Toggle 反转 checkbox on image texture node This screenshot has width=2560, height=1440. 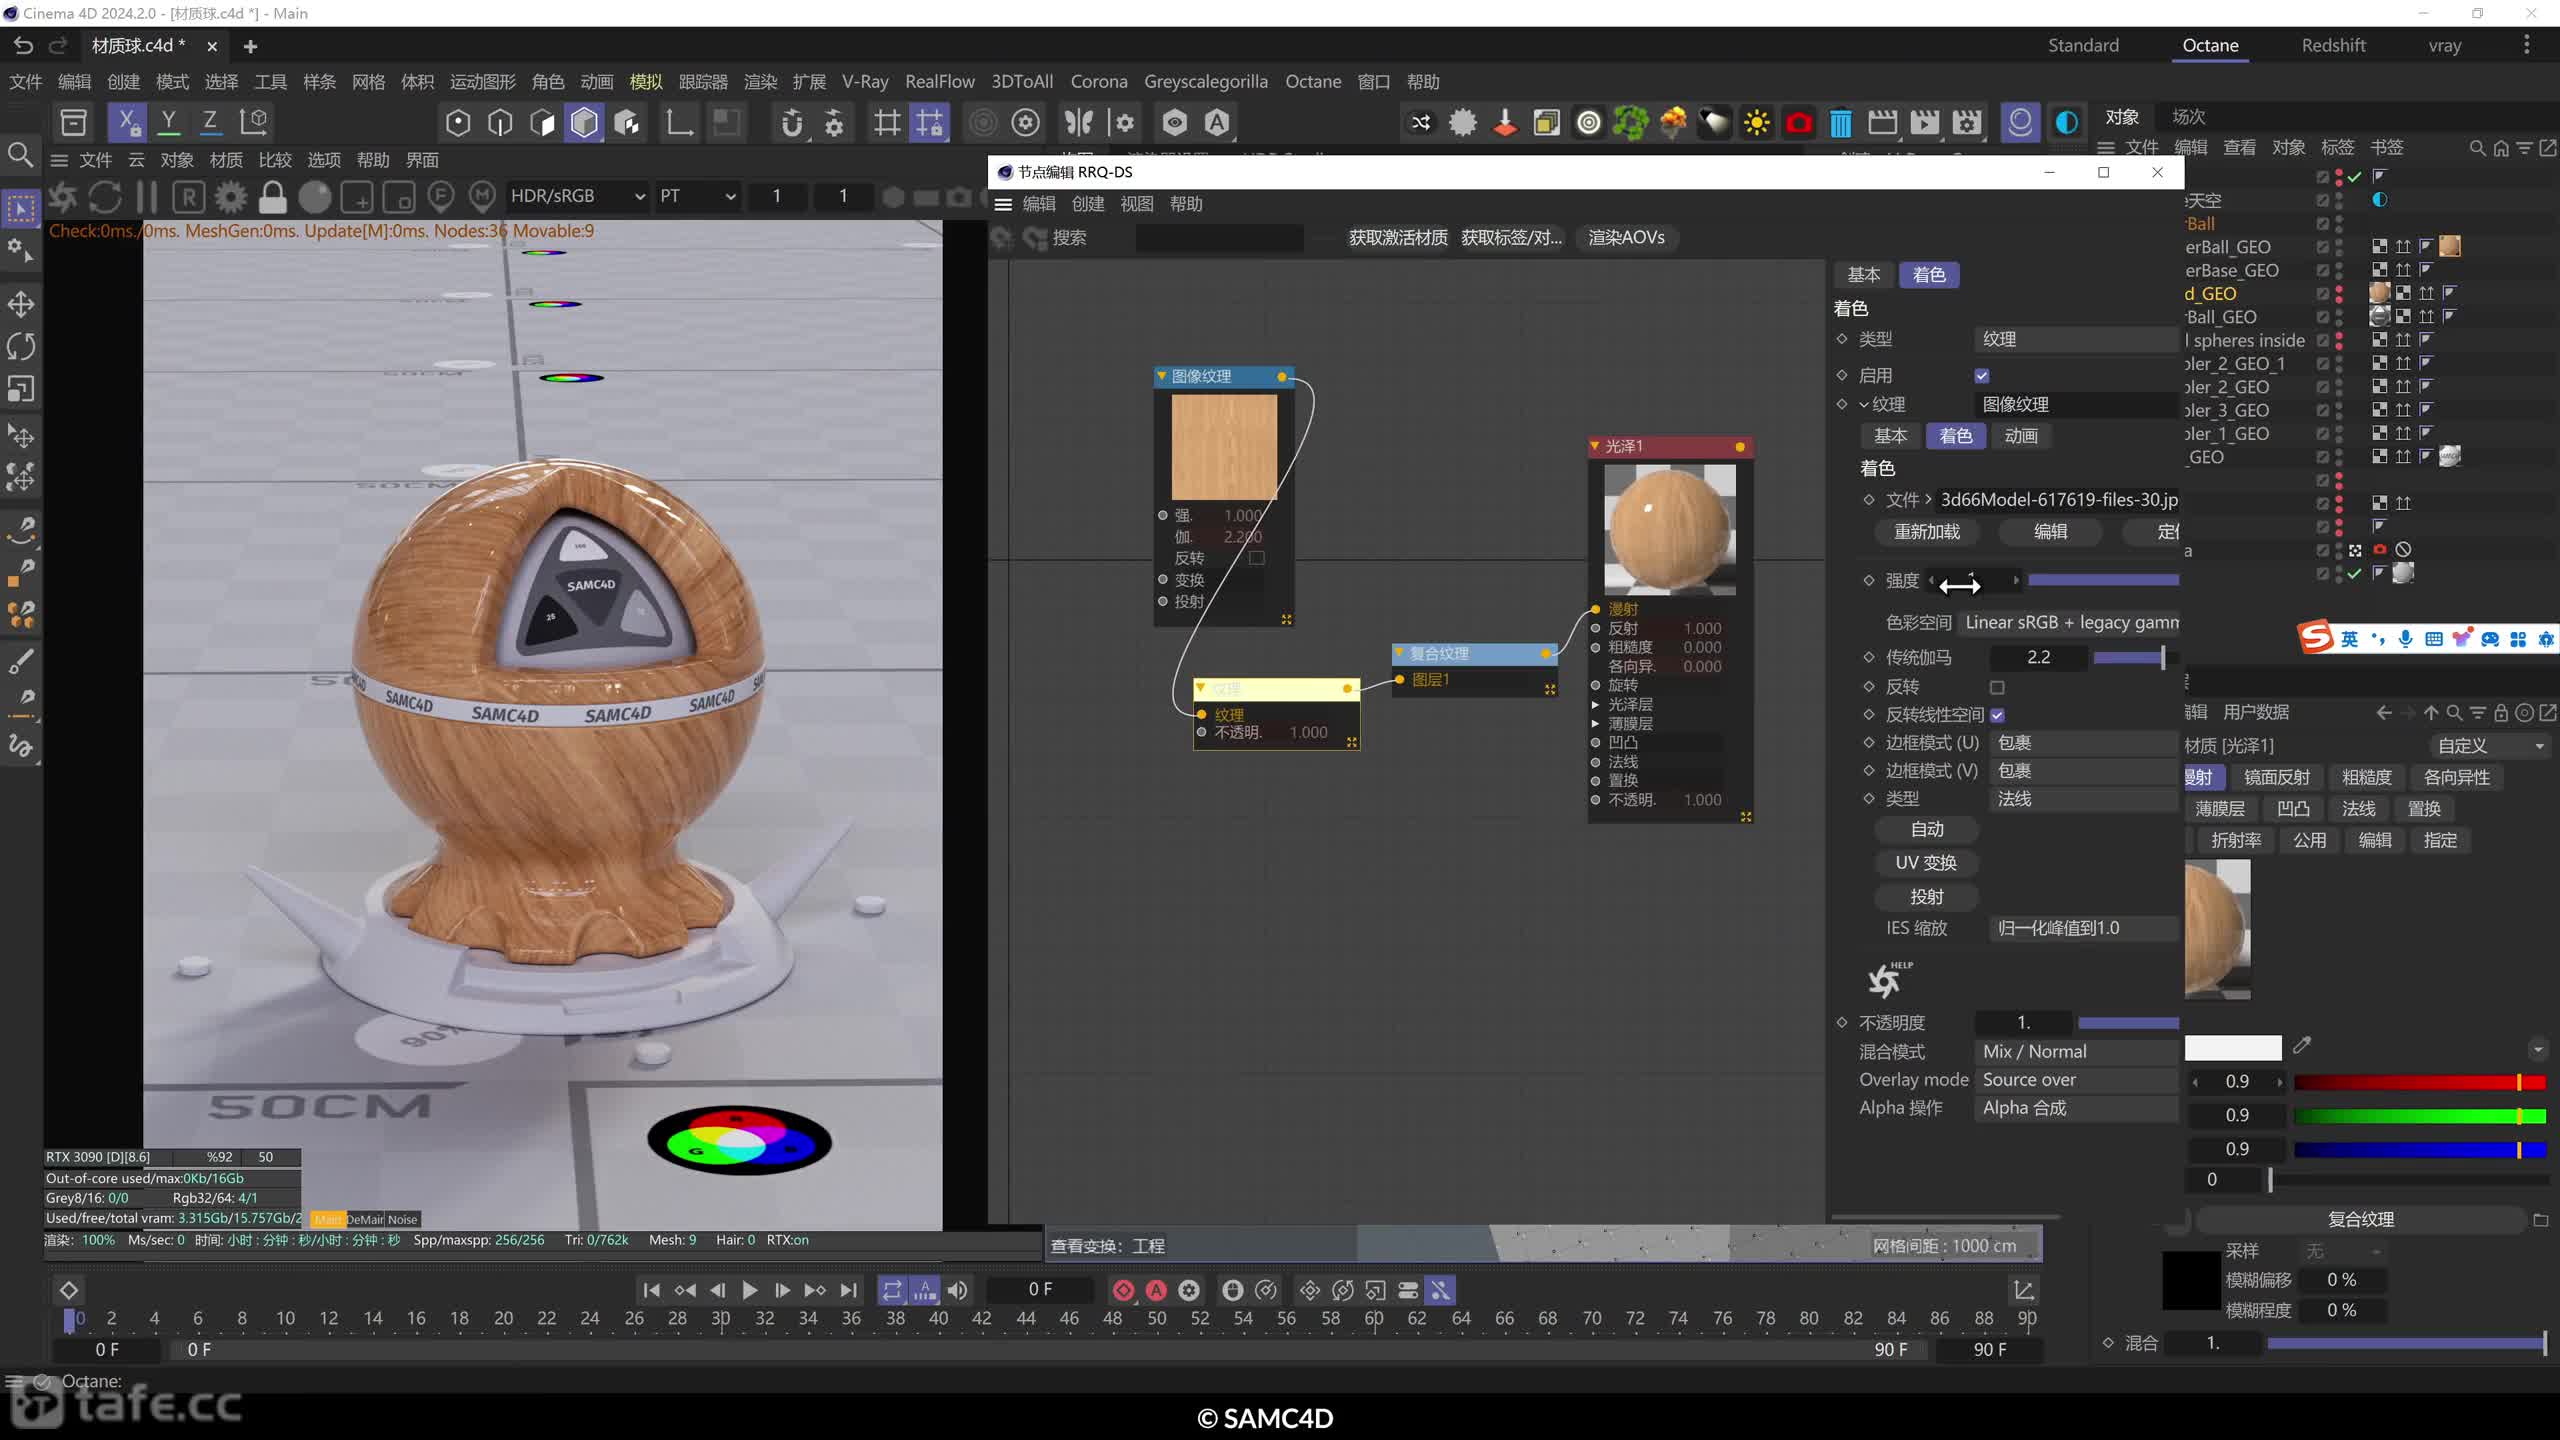pyautogui.click(x=1257, y=558)
